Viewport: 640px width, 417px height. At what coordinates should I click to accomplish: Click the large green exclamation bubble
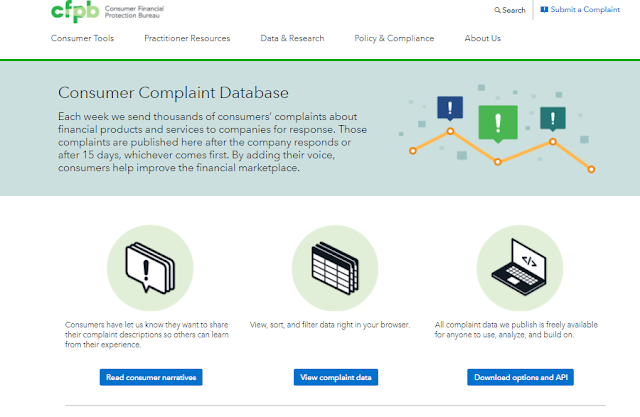click(498, 124)
